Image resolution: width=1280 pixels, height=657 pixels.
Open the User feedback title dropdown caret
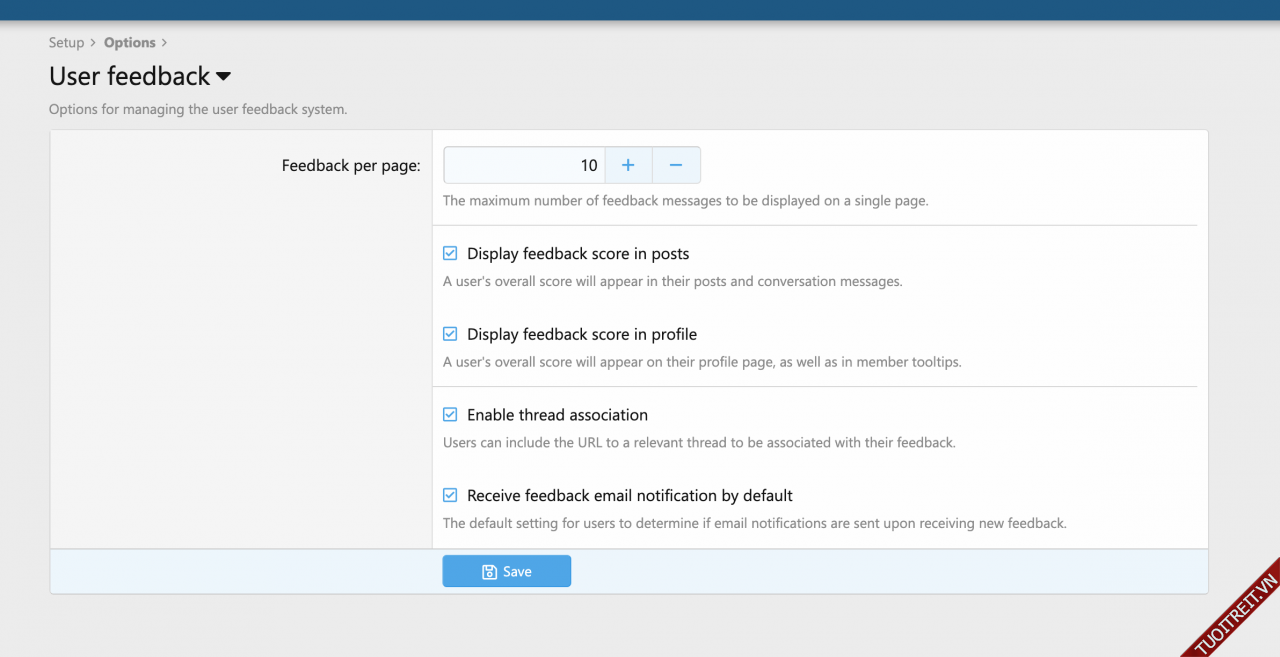click(x=224, y=77)
